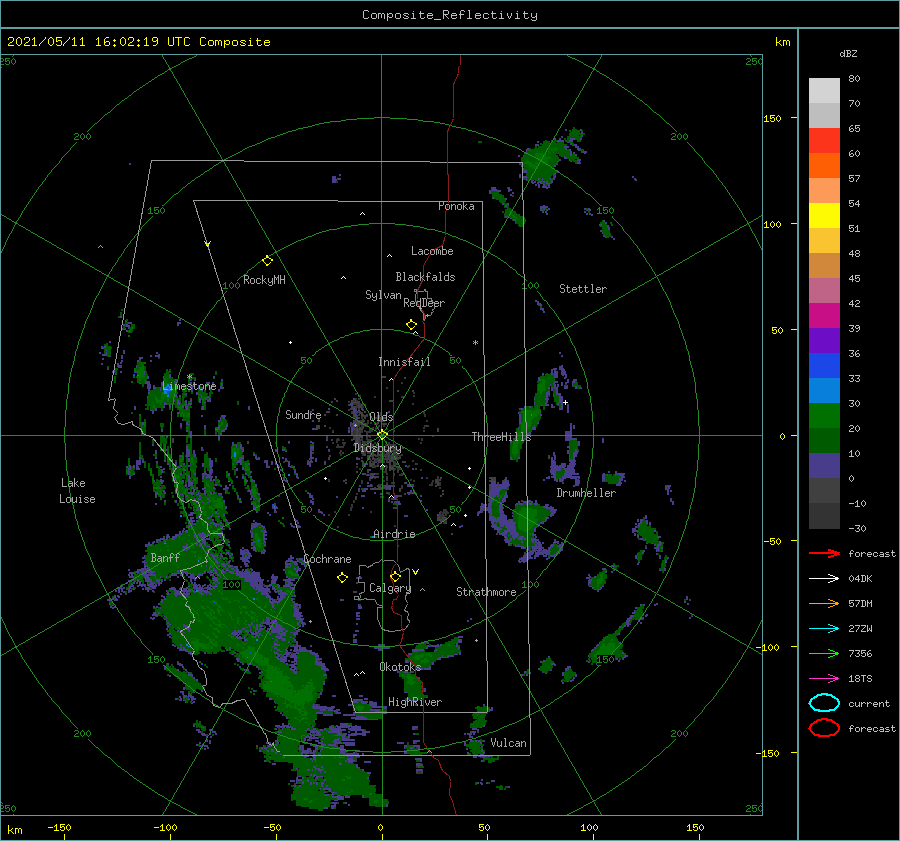Screen dimensions: 900x841
Task: Select the yellow diamond marker near RockyMH
Action: pos(267,261)
